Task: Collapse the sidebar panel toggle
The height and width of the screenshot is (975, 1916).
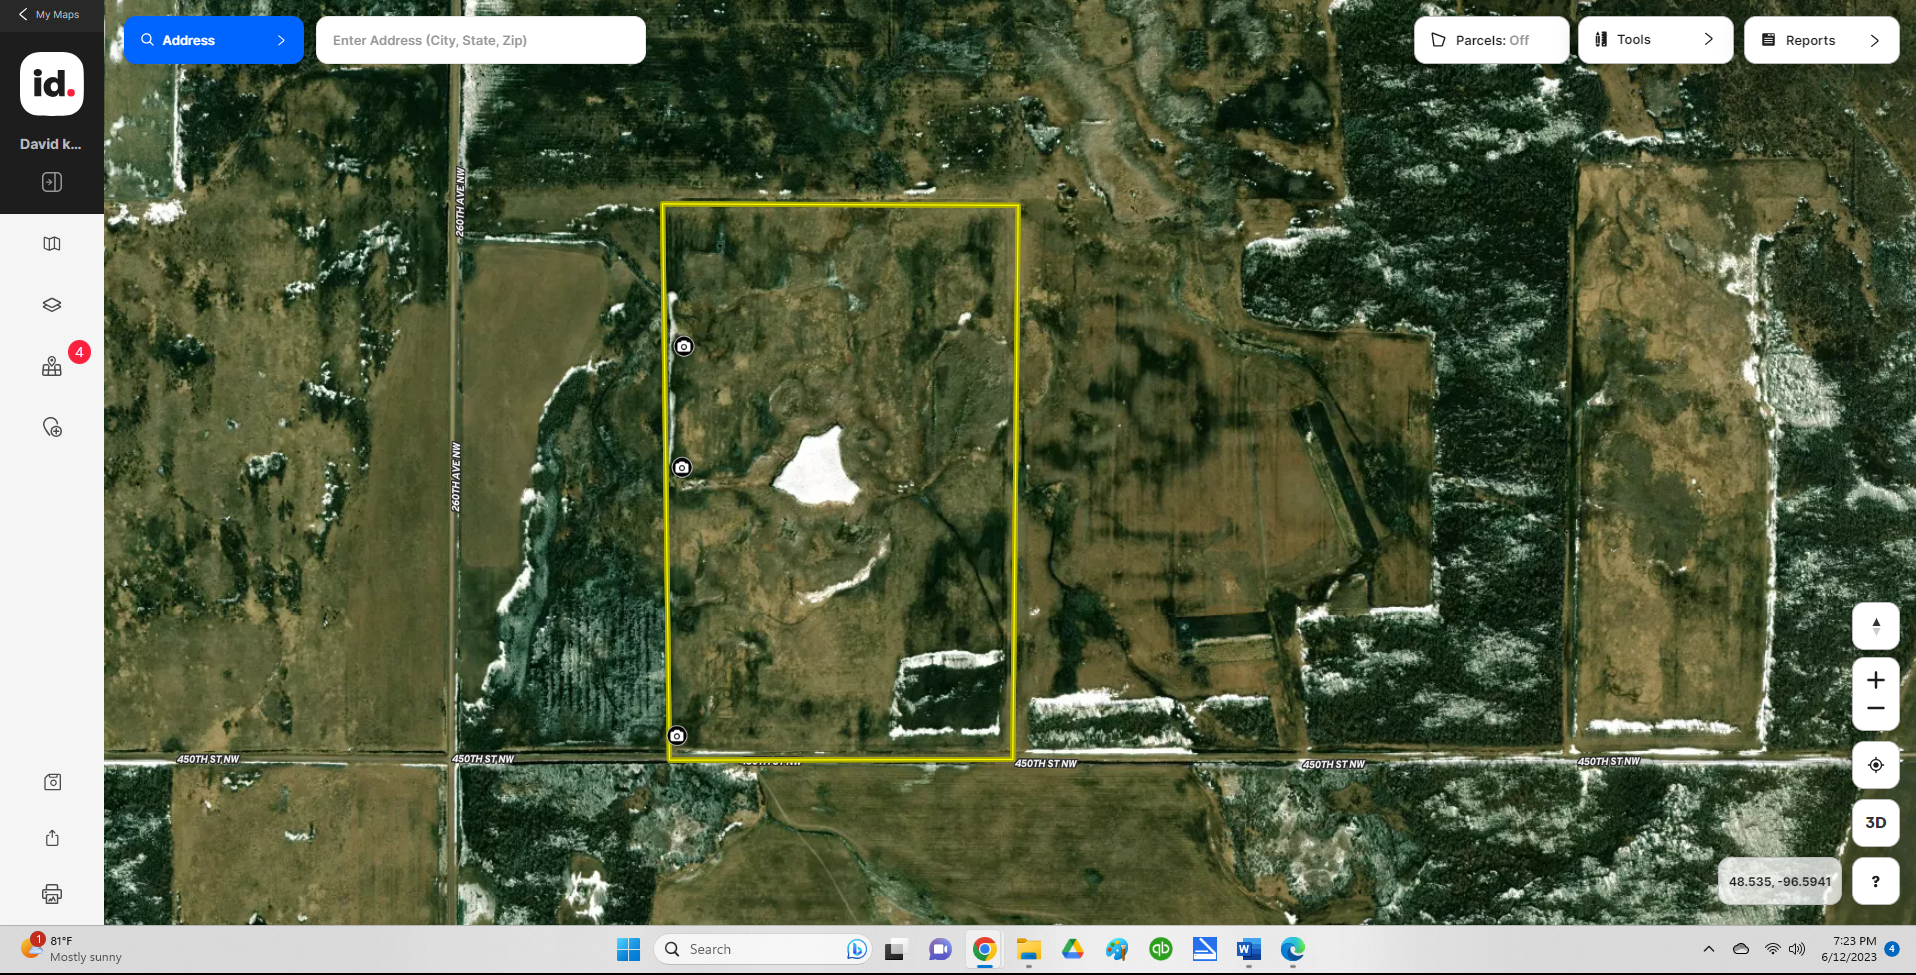Action: 52,182
